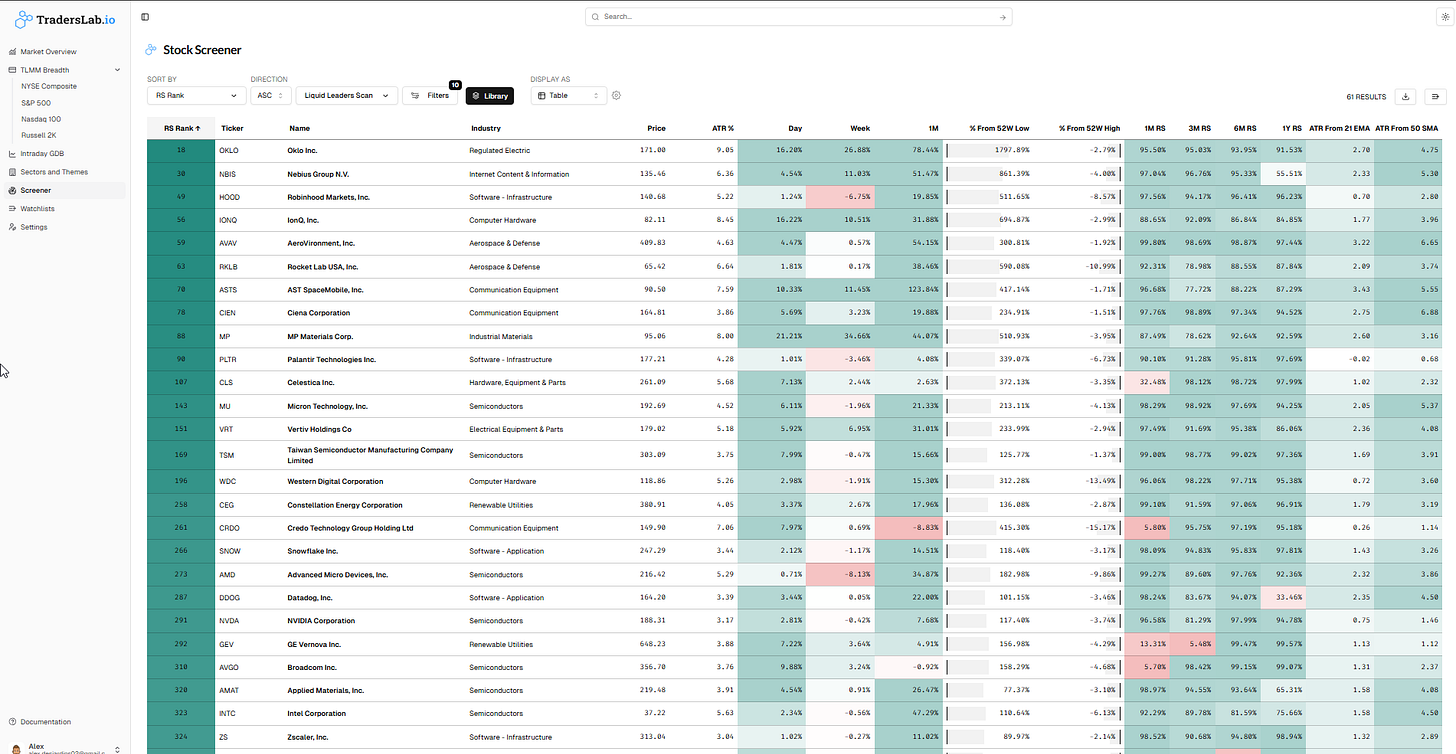Sort by the RS Rank column header
Image resolution: width=1456 pixels, height=754 pixels.
click(181, 128)
